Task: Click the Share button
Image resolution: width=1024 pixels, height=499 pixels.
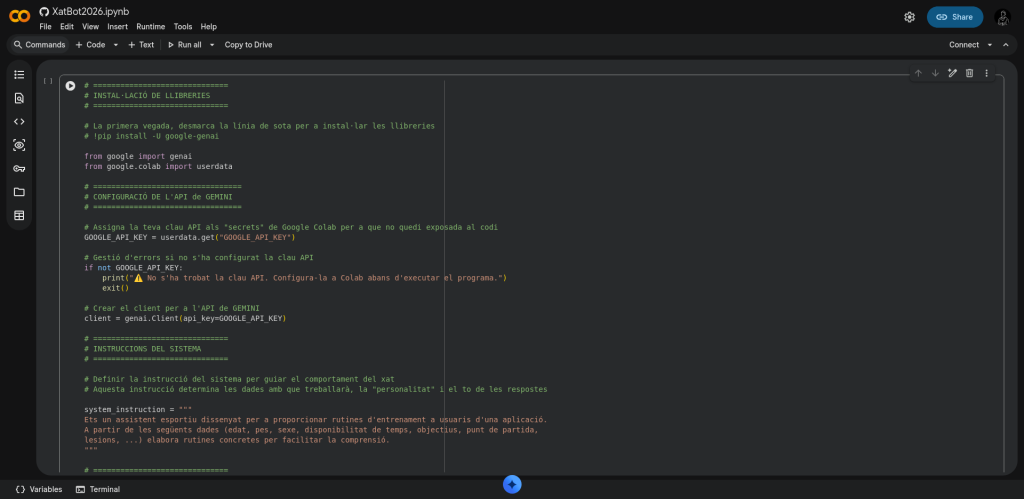Action: [954, 17]
